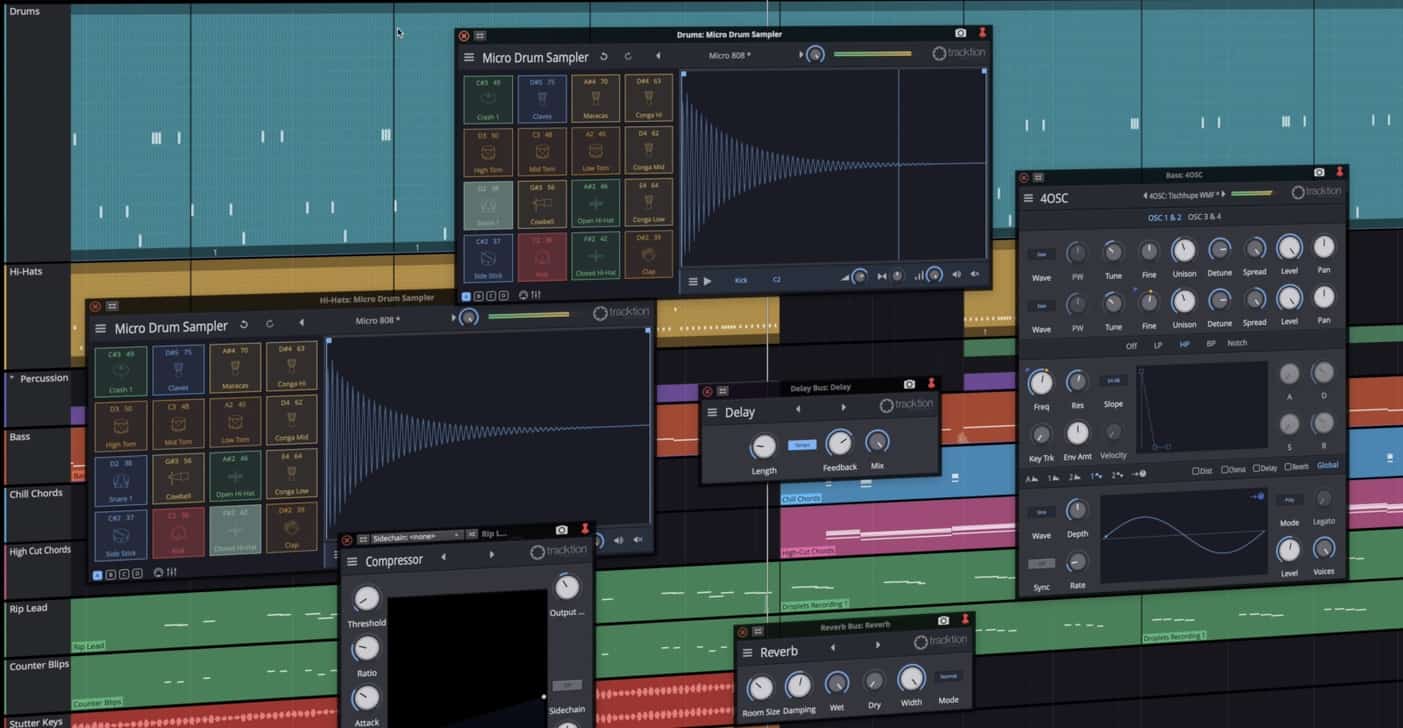Click the camera snapshot icon on the 4OSC window
The image size is (1403, 728).
pyautogui.click(x=1319, y=173)
